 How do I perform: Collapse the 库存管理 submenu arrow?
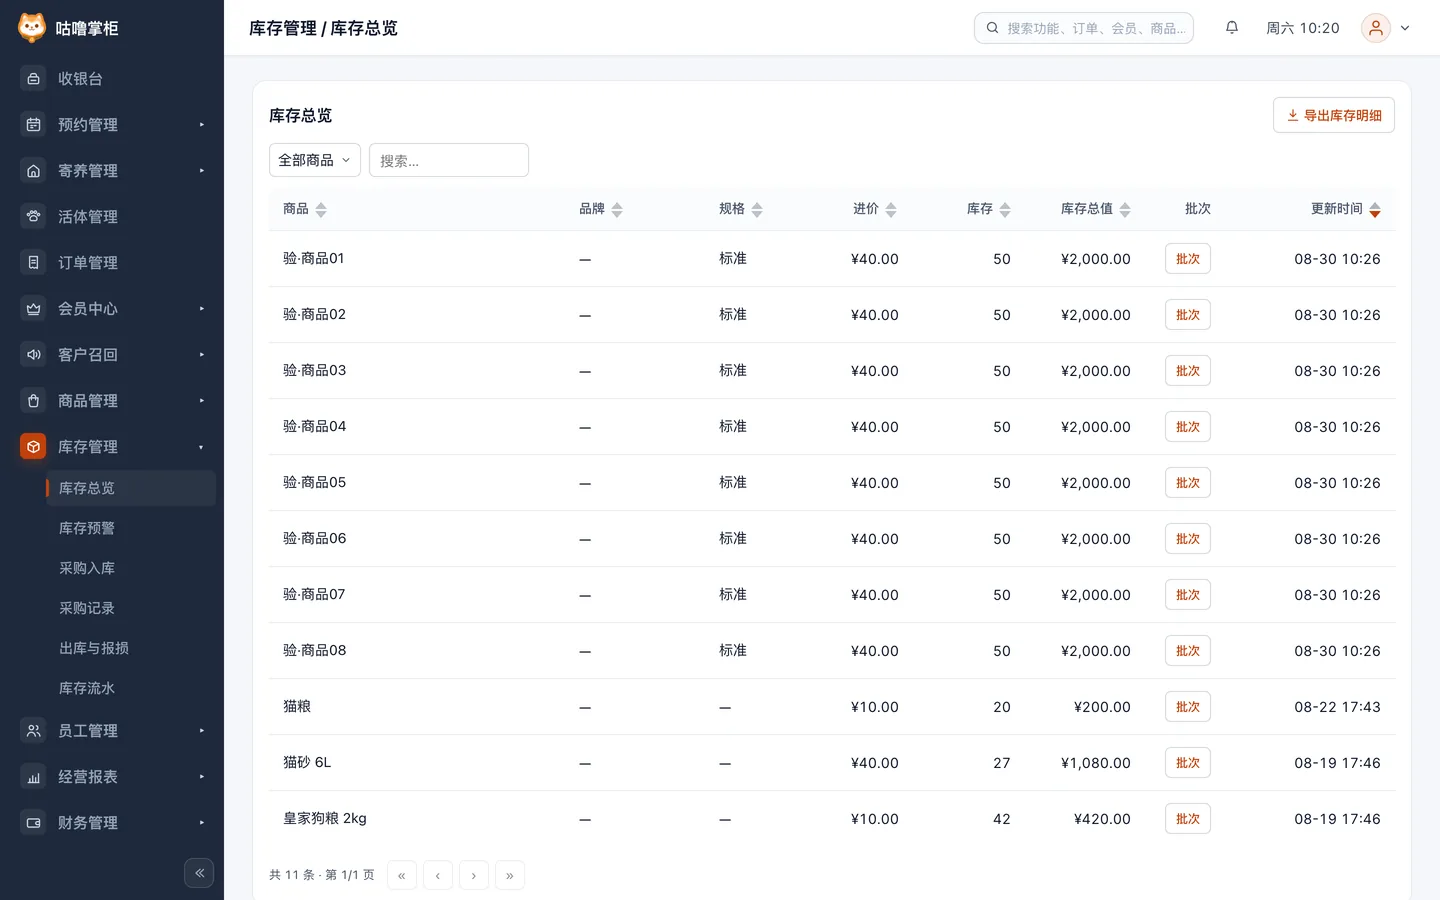click(202, 447)
